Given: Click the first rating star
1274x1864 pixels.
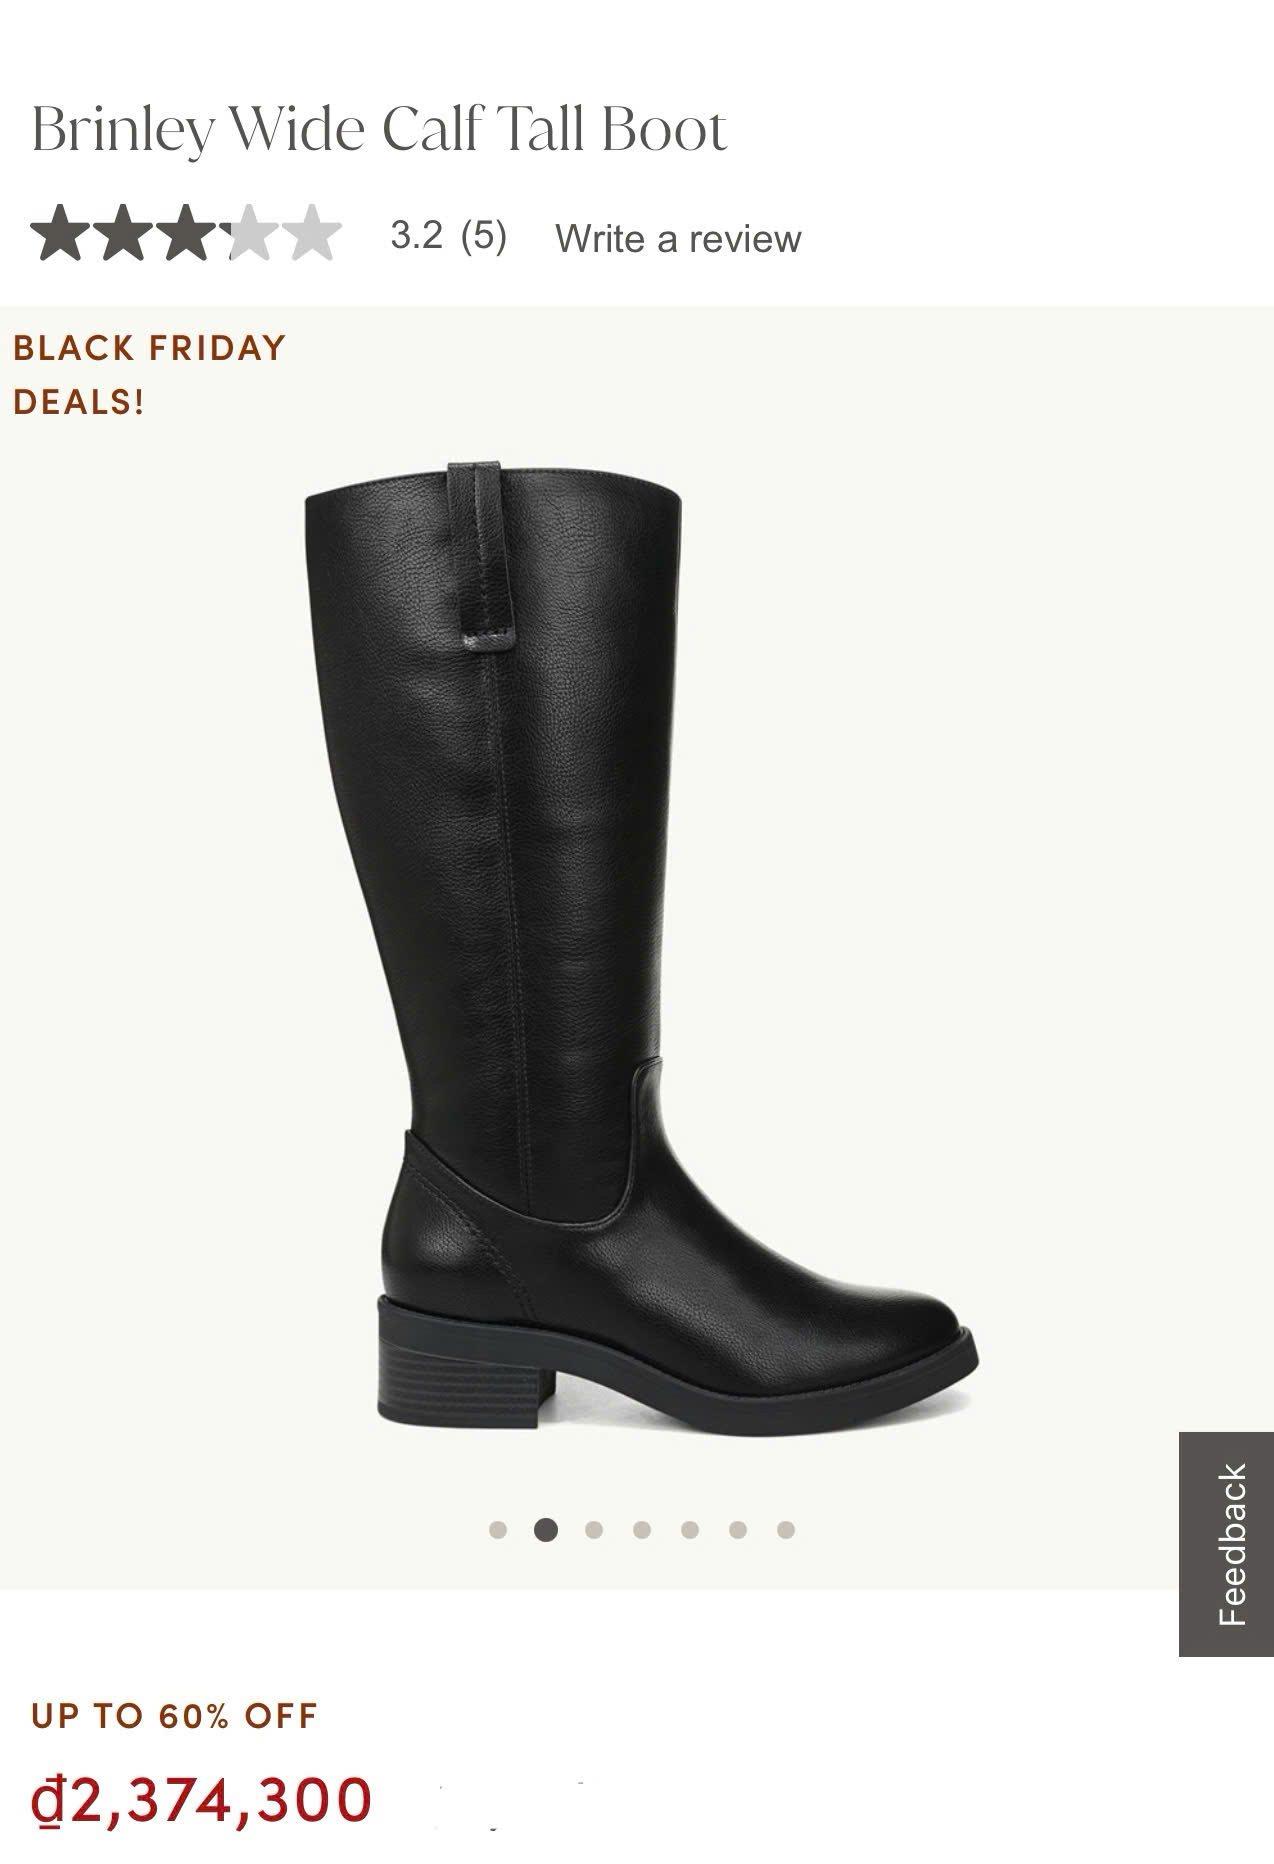Looking at the screenshot, I should 61,233.
